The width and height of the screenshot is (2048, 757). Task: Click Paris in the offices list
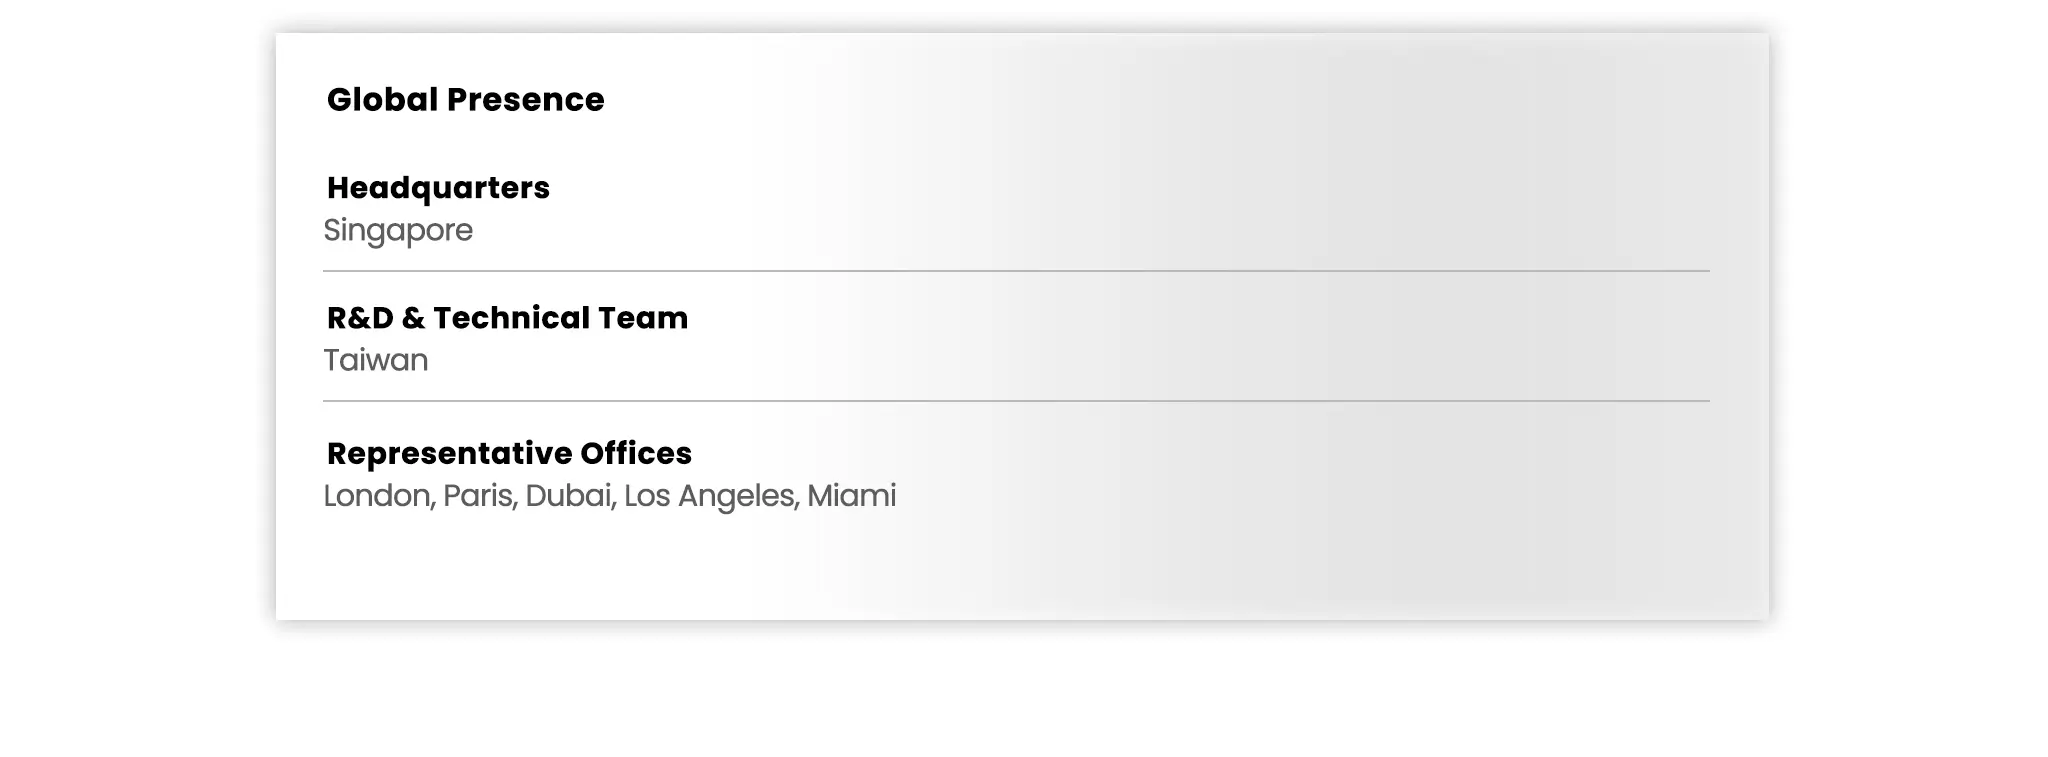[x=478, y=497]
